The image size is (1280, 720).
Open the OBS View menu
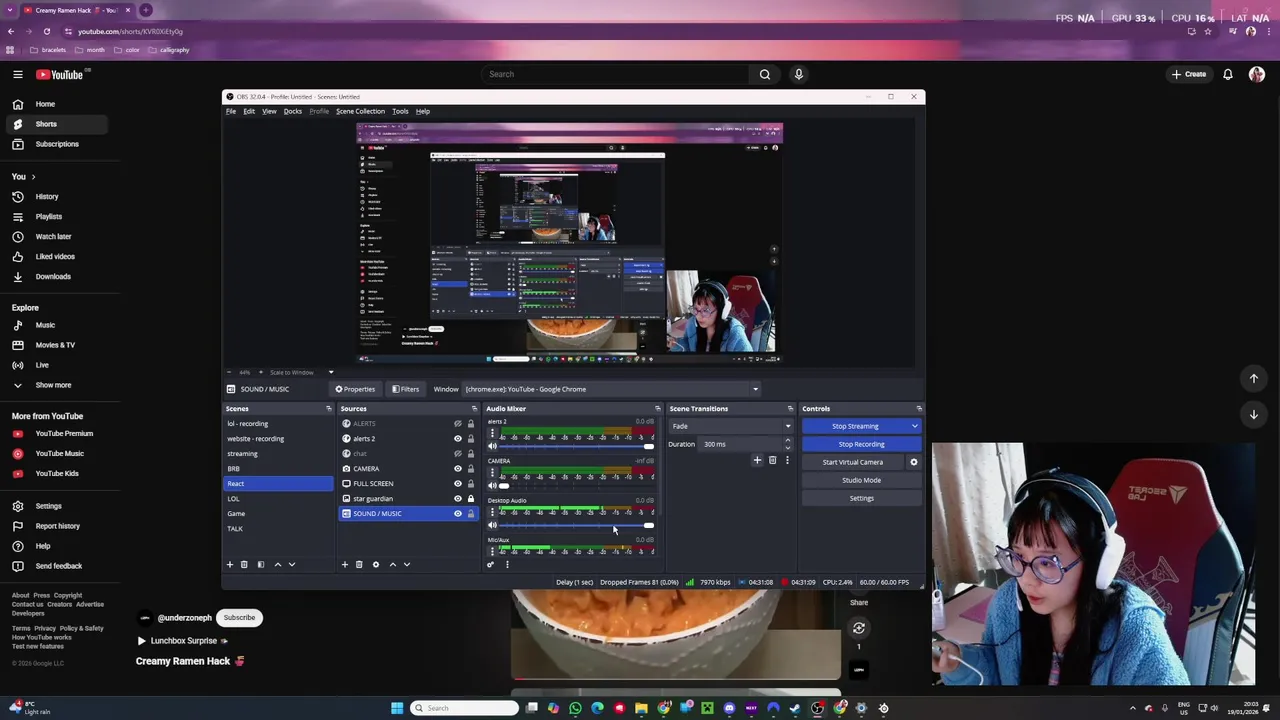269,111
